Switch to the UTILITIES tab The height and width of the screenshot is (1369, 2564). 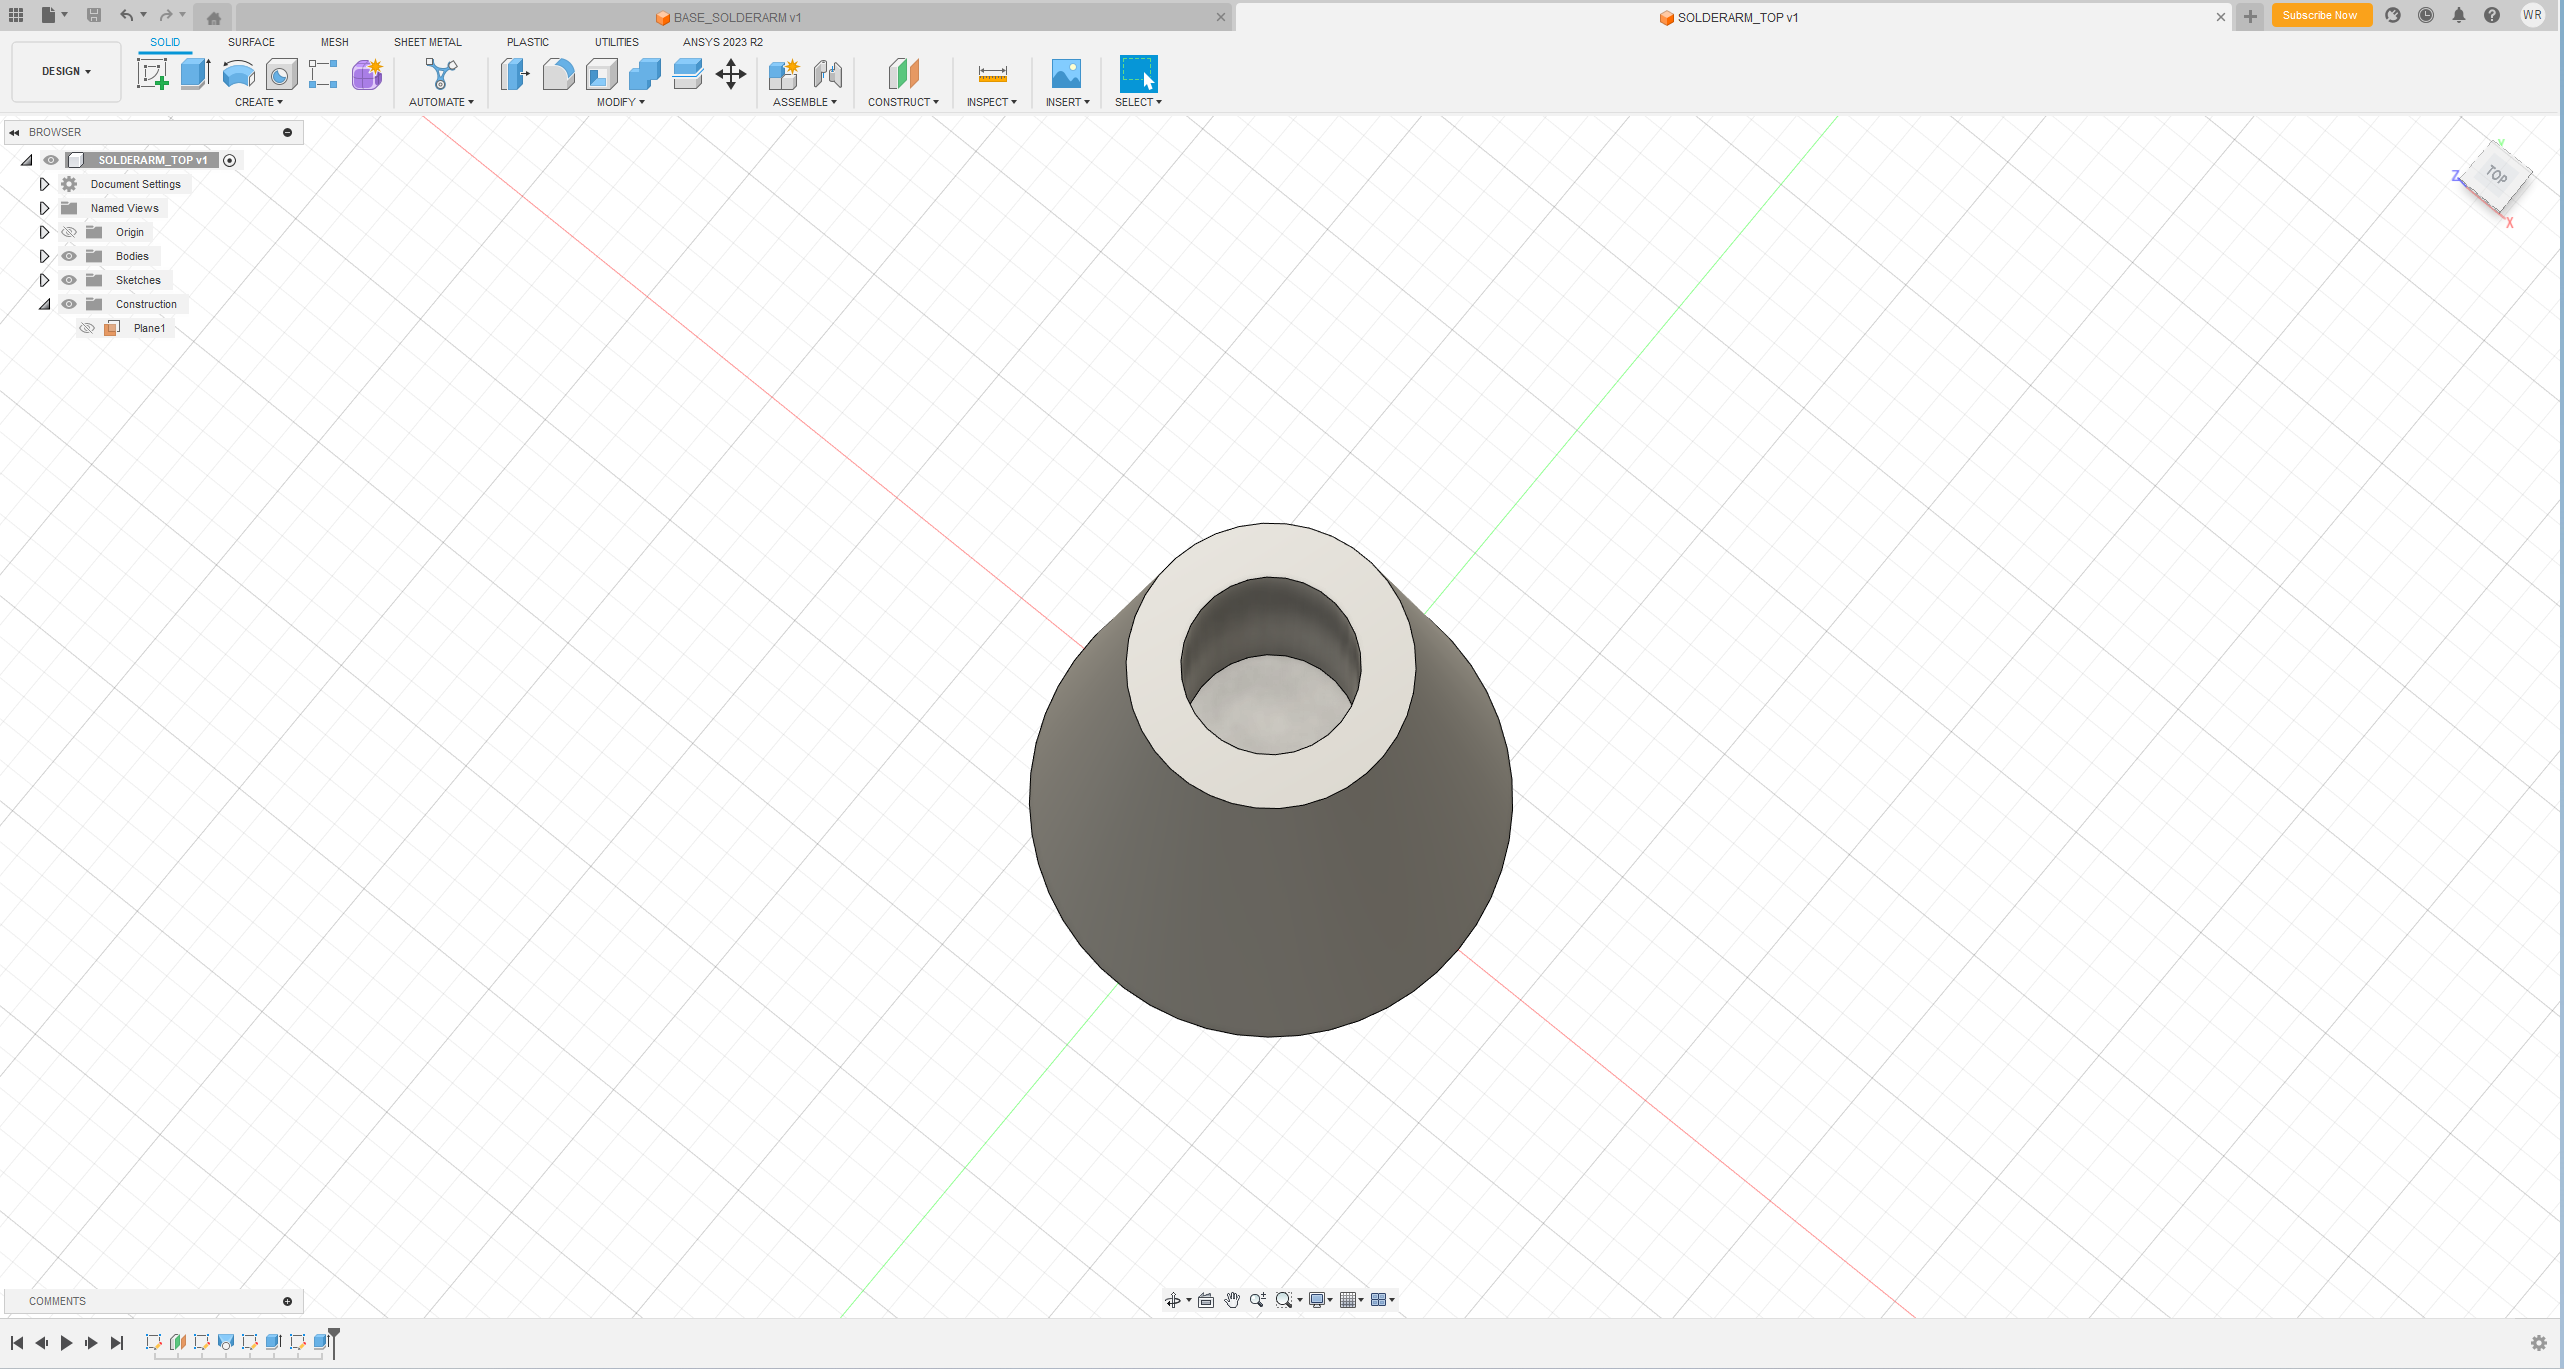point(617,42)
